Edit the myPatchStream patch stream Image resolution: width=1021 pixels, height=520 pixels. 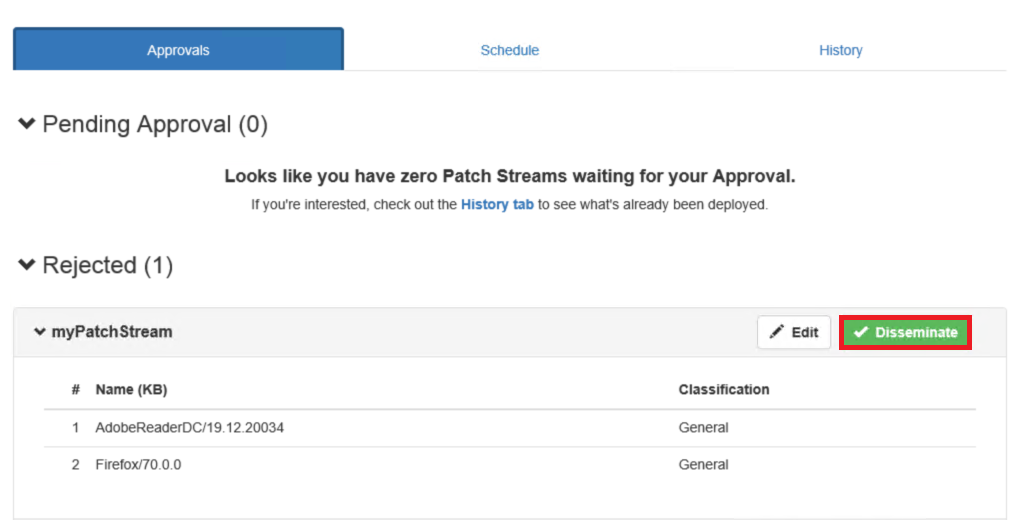point(794,333)
